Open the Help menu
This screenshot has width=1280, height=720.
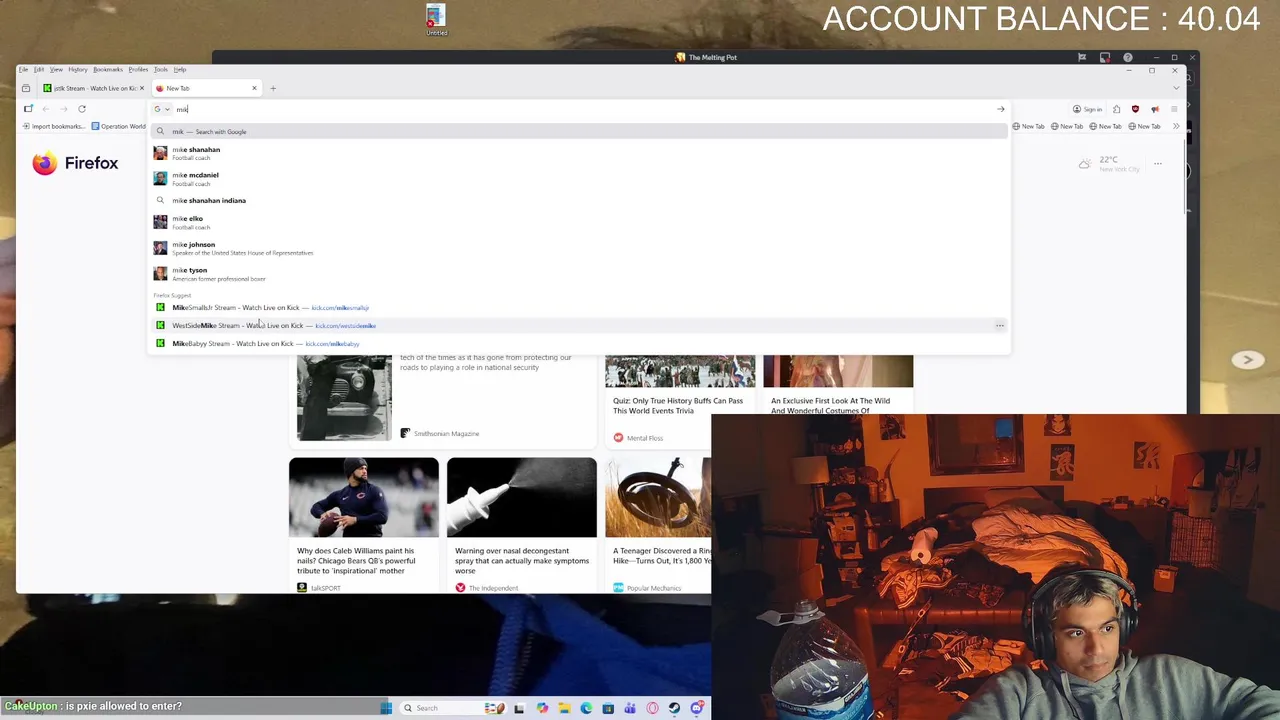[x=180, y=69]
